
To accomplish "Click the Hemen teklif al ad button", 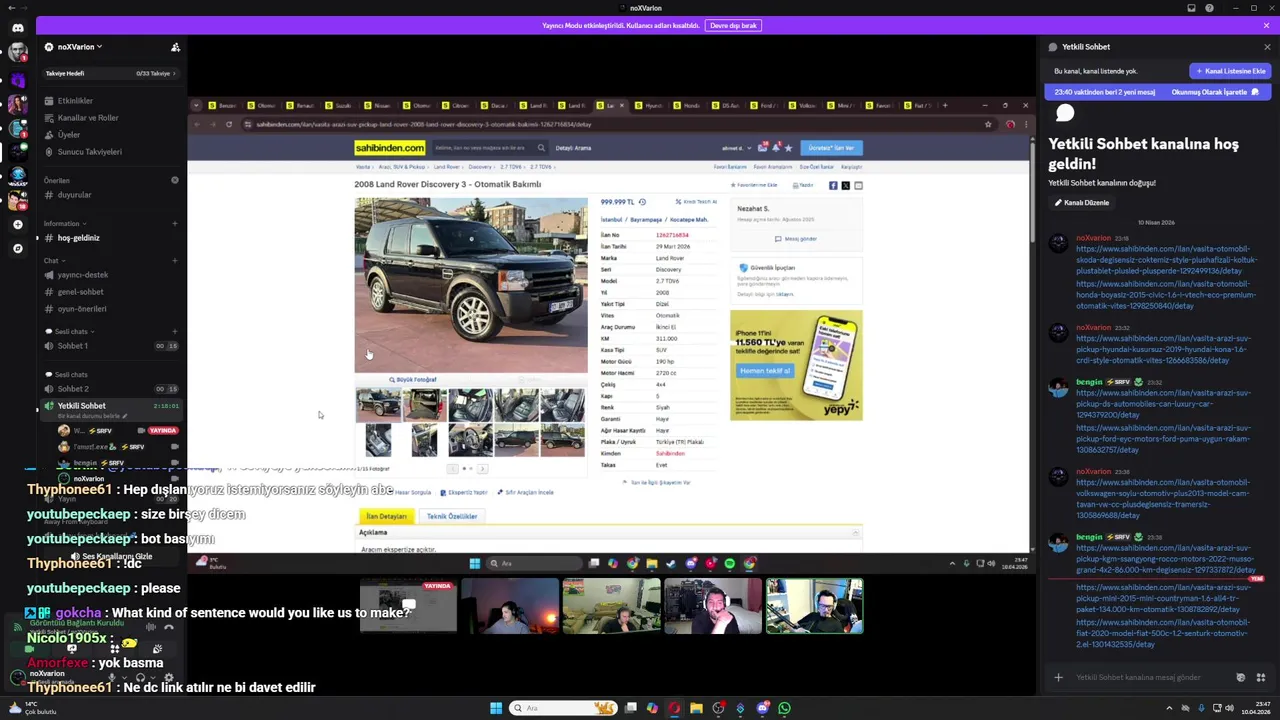I will tap(765, 371).
